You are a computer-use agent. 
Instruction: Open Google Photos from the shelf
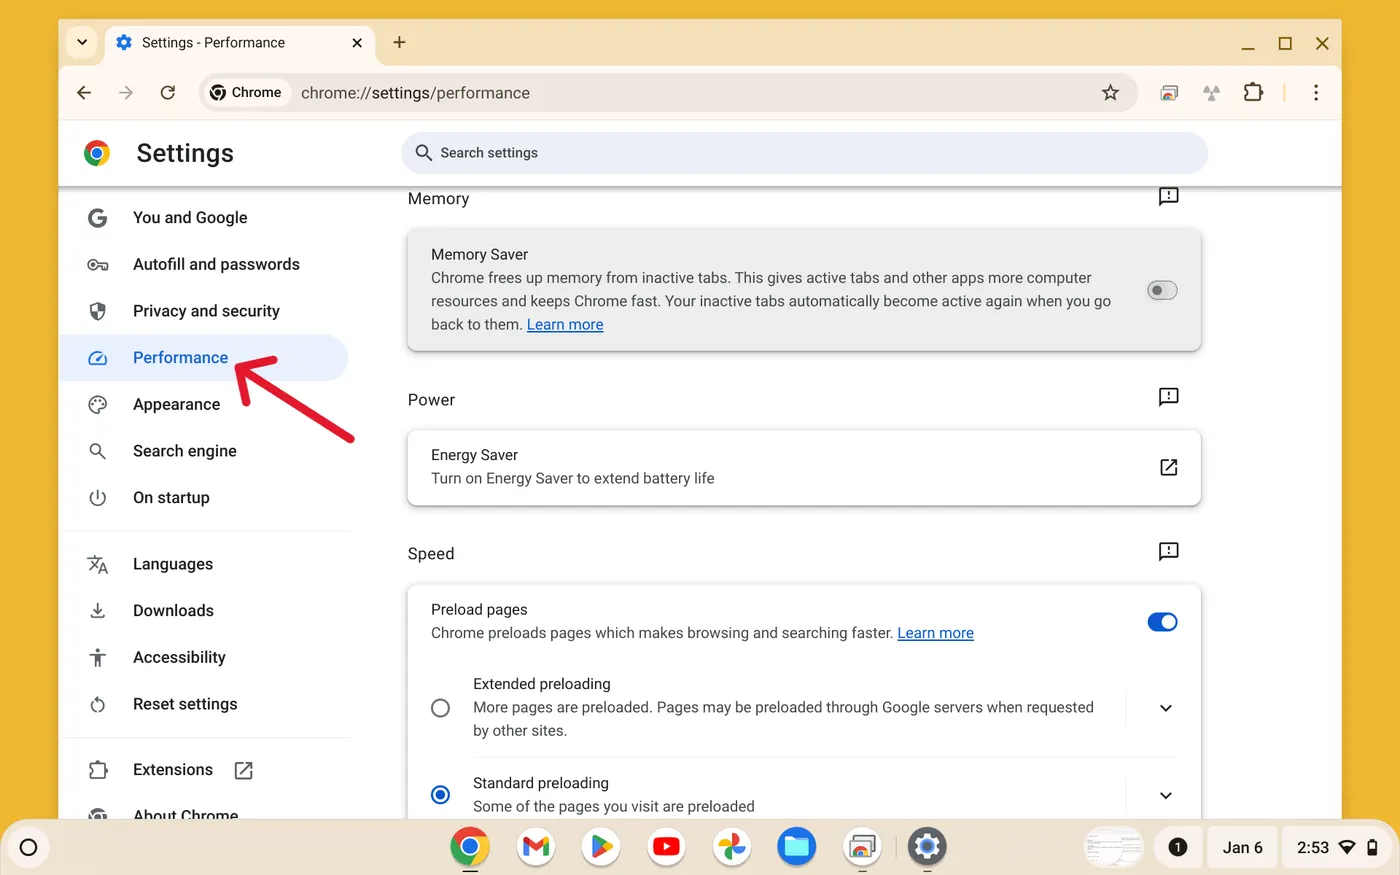pos(732,847)
